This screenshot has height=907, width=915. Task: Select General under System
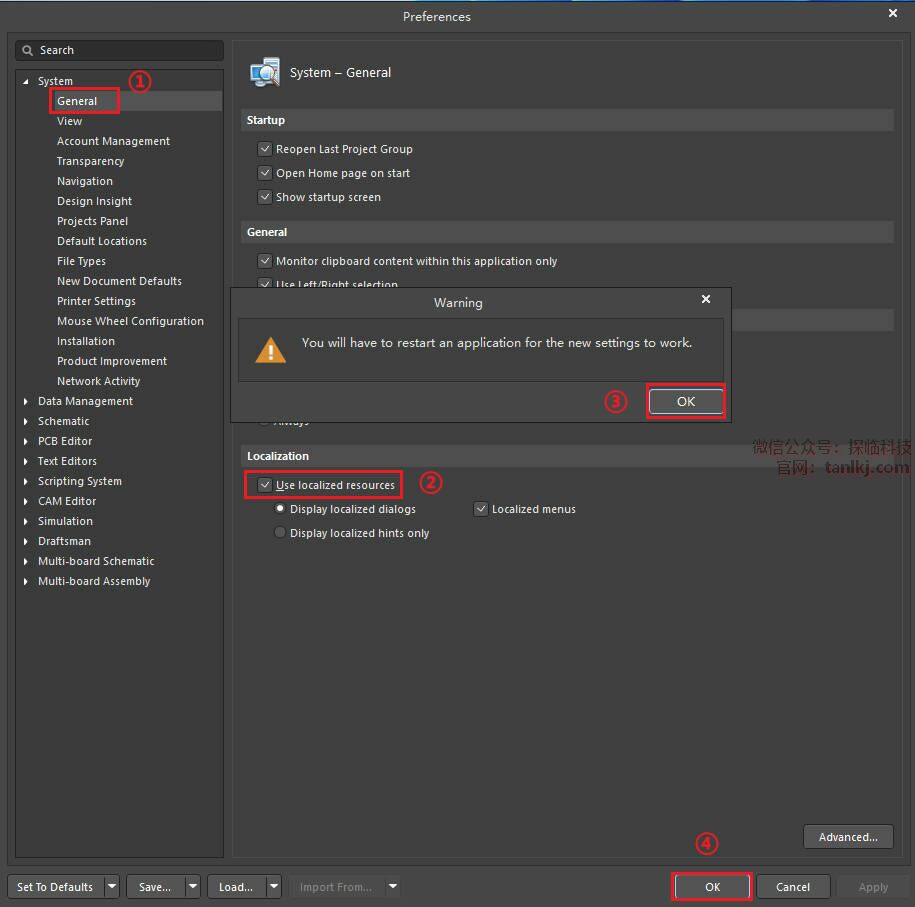tap(77, 101)
